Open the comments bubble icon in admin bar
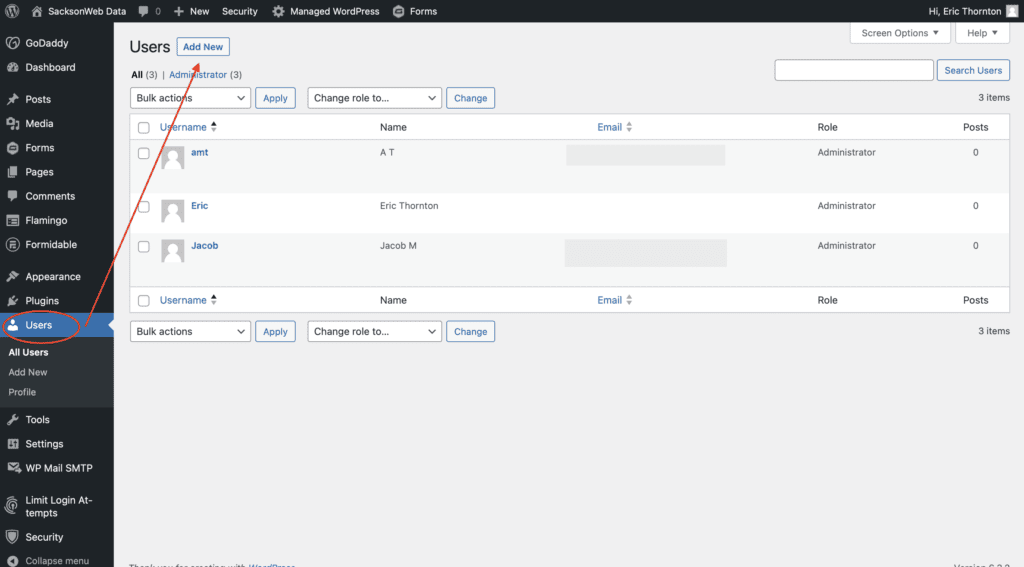Screen dimensions: 1024x567 coord(144,11)
